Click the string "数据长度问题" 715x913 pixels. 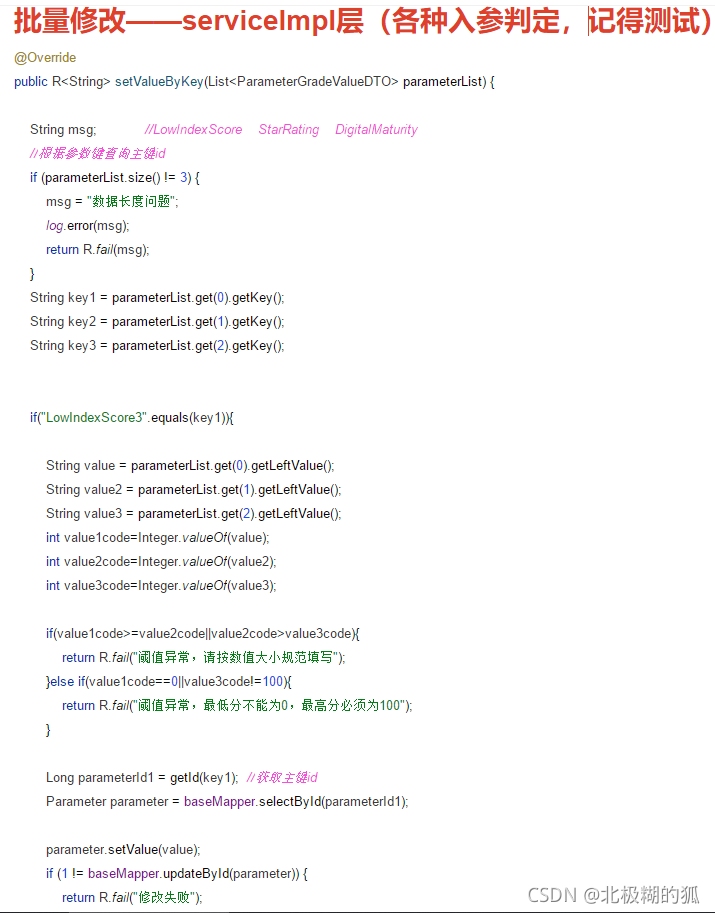[131, 201]
